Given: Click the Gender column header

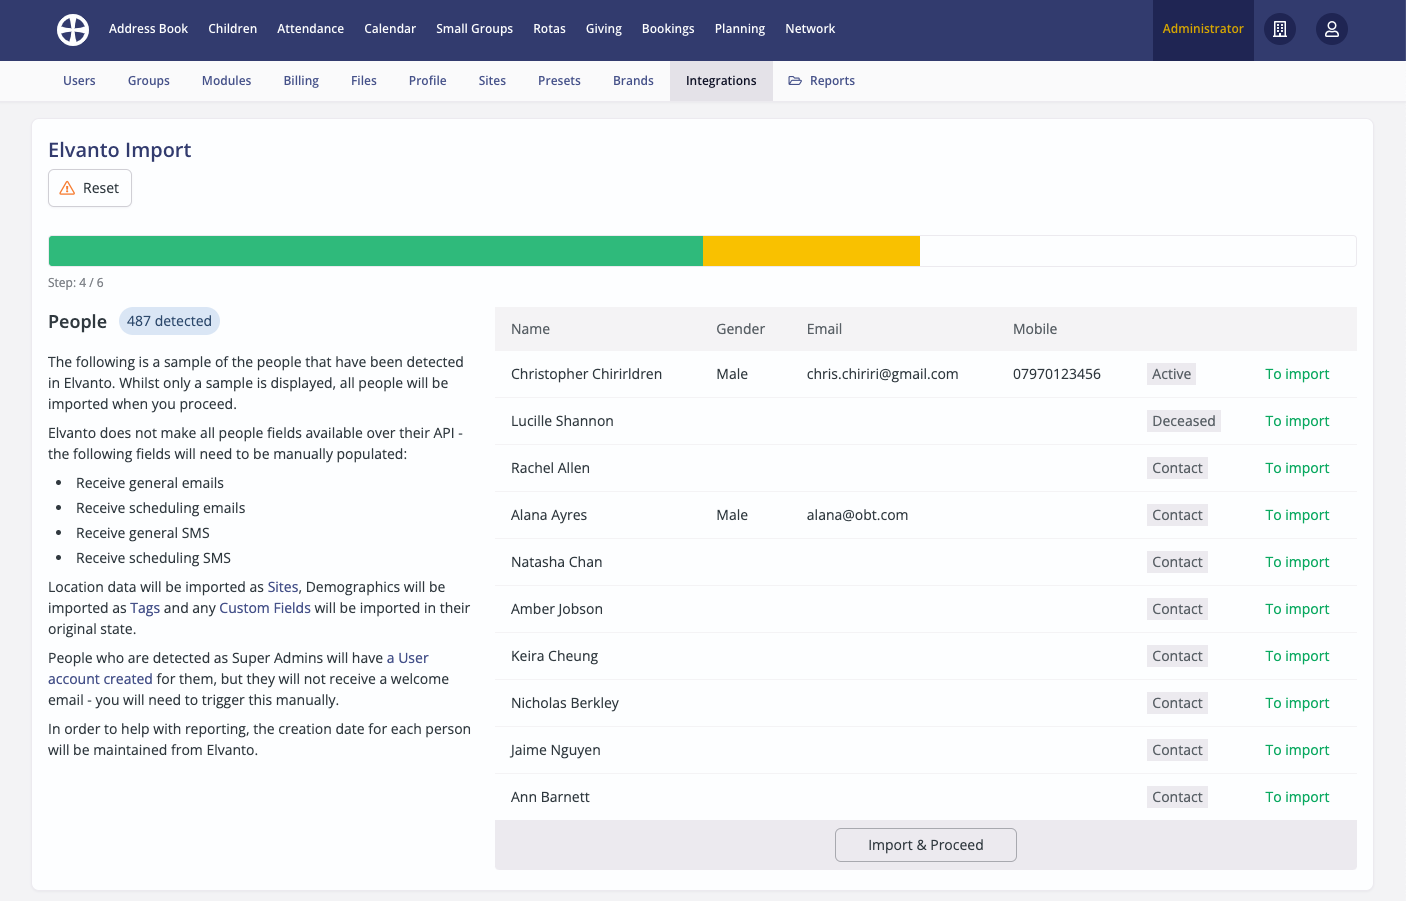Looking at the screenshot, I should [x=740, y=329].
